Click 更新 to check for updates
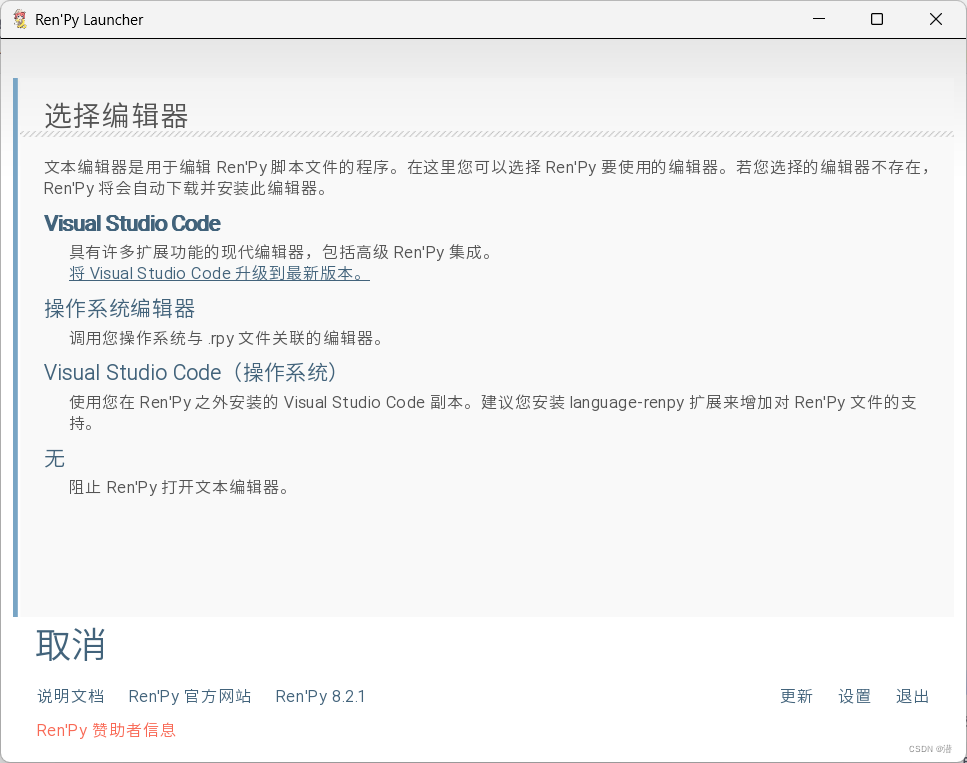The height and width of the screenshot is (763, 967). click(796, 696)
